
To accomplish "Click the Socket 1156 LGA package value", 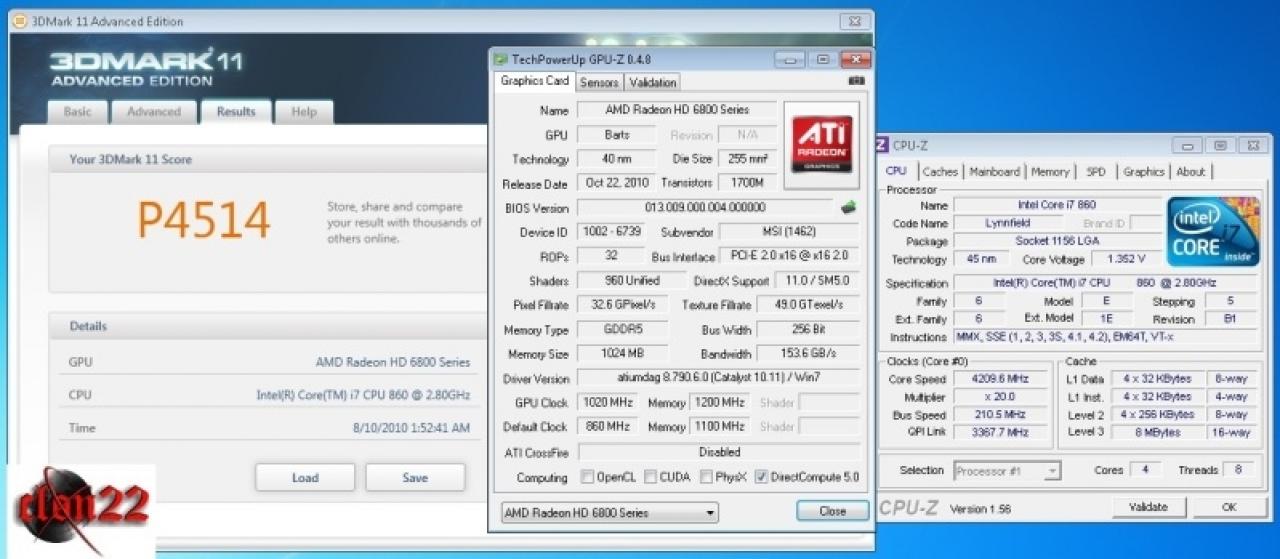I will pyautogui.click(x=1056, y=241).
